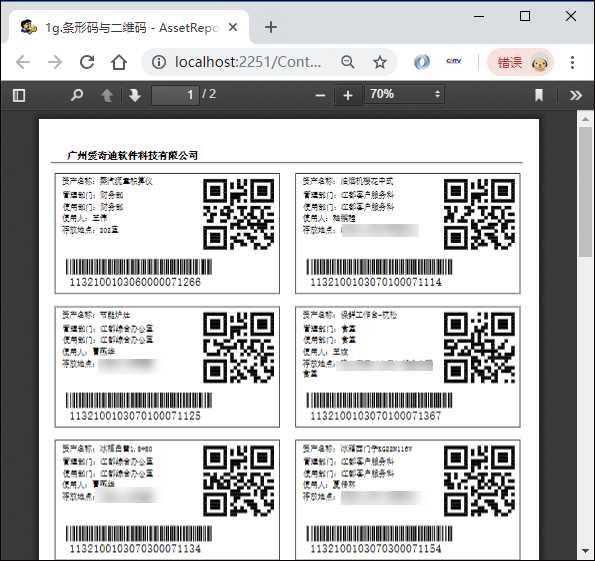Go back in browser history
The height and width of the screenshot is (561, 595).
coord(23,62)
